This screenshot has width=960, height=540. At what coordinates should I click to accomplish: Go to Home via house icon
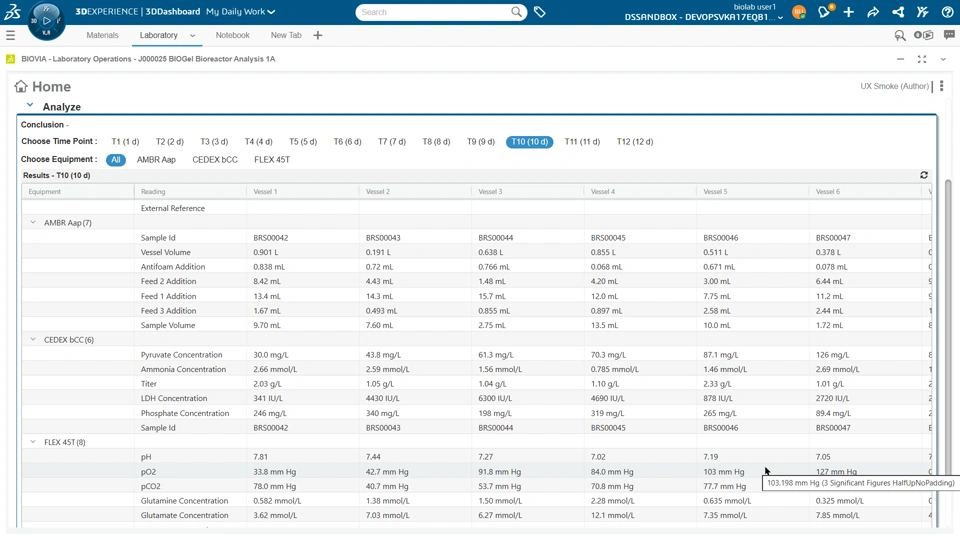21,86
